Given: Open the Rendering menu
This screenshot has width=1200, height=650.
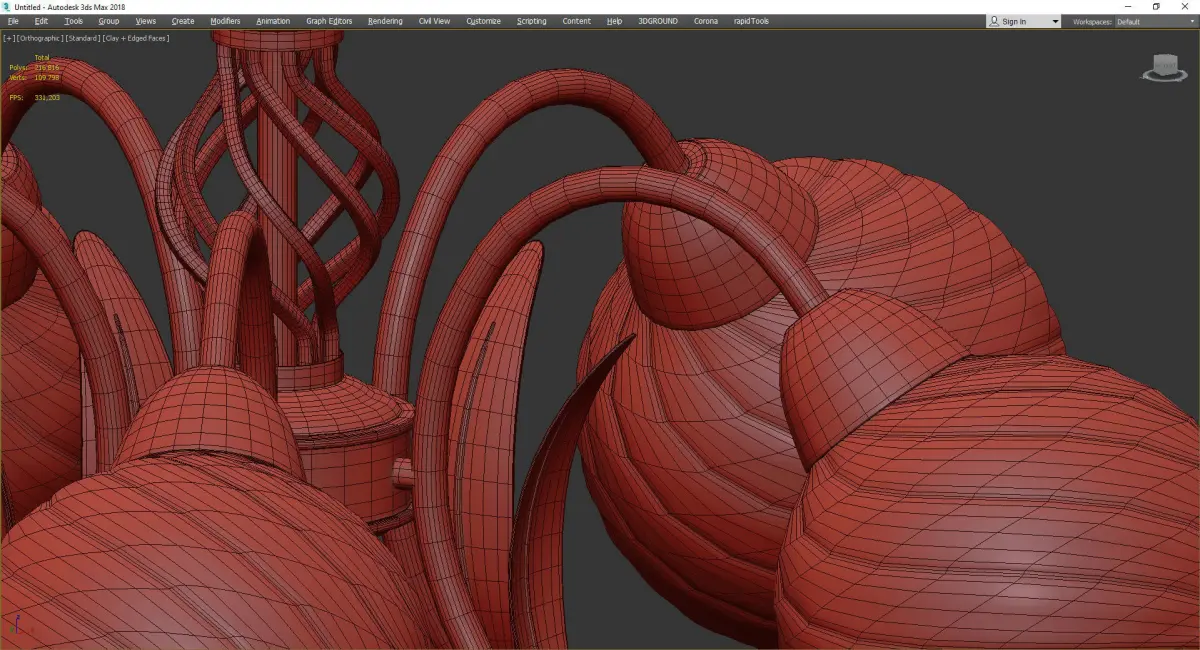Looking at the screenshot, I should point(385,21).
